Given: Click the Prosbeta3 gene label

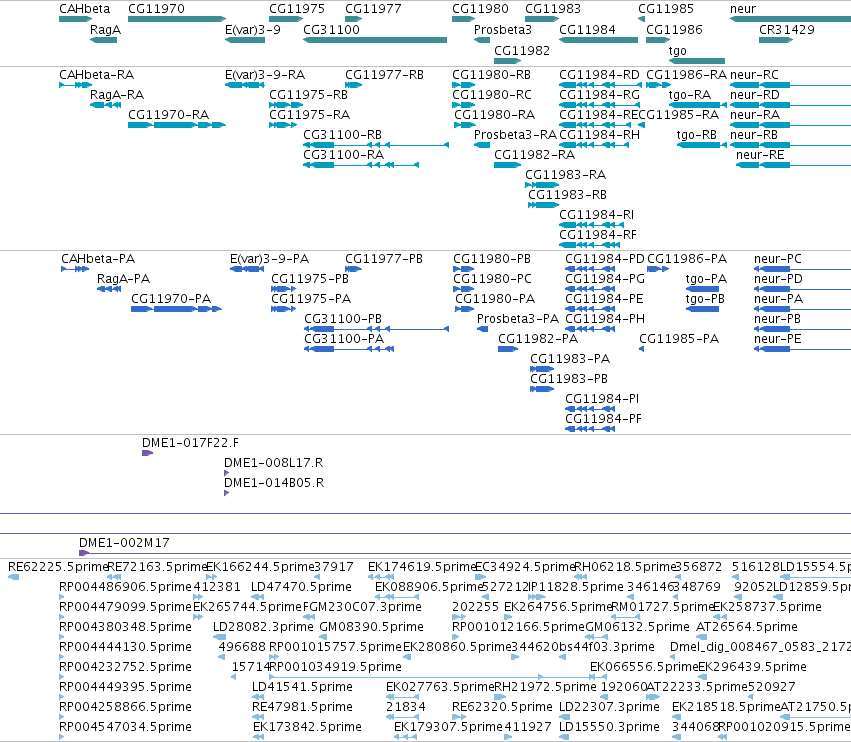Looking at the screenshot, I should [503, 30].
